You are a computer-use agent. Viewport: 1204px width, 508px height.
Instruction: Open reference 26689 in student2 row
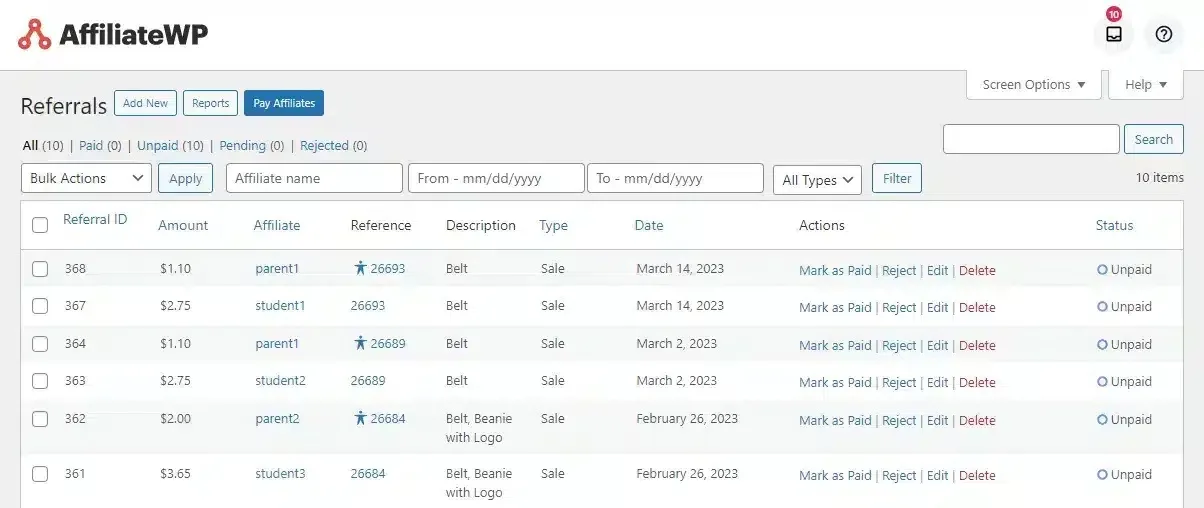[x=368, y=381]
